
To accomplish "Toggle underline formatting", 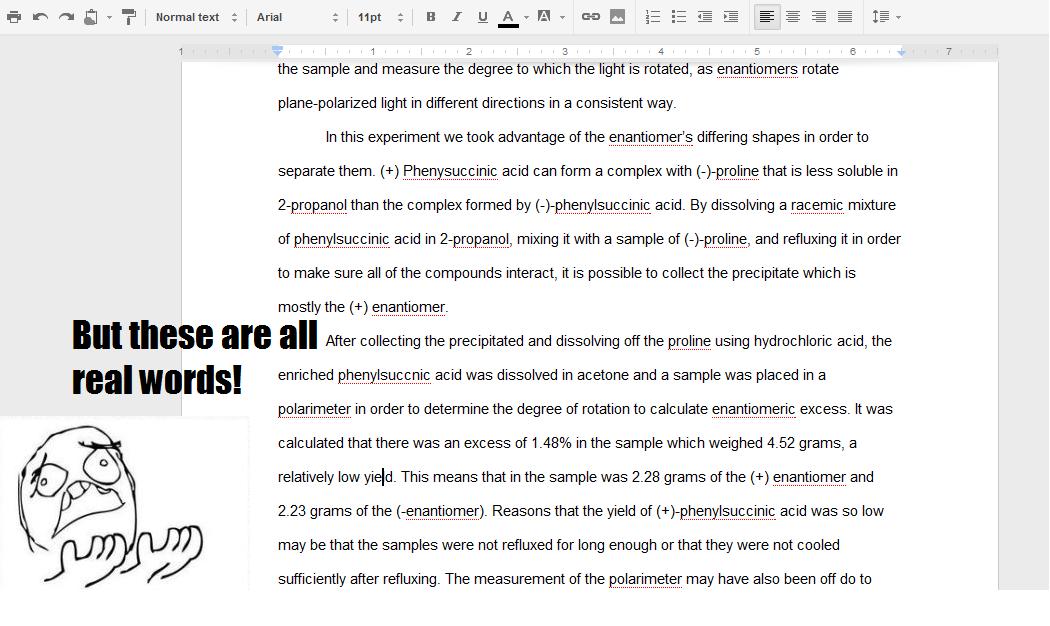I will coord(483,17).
